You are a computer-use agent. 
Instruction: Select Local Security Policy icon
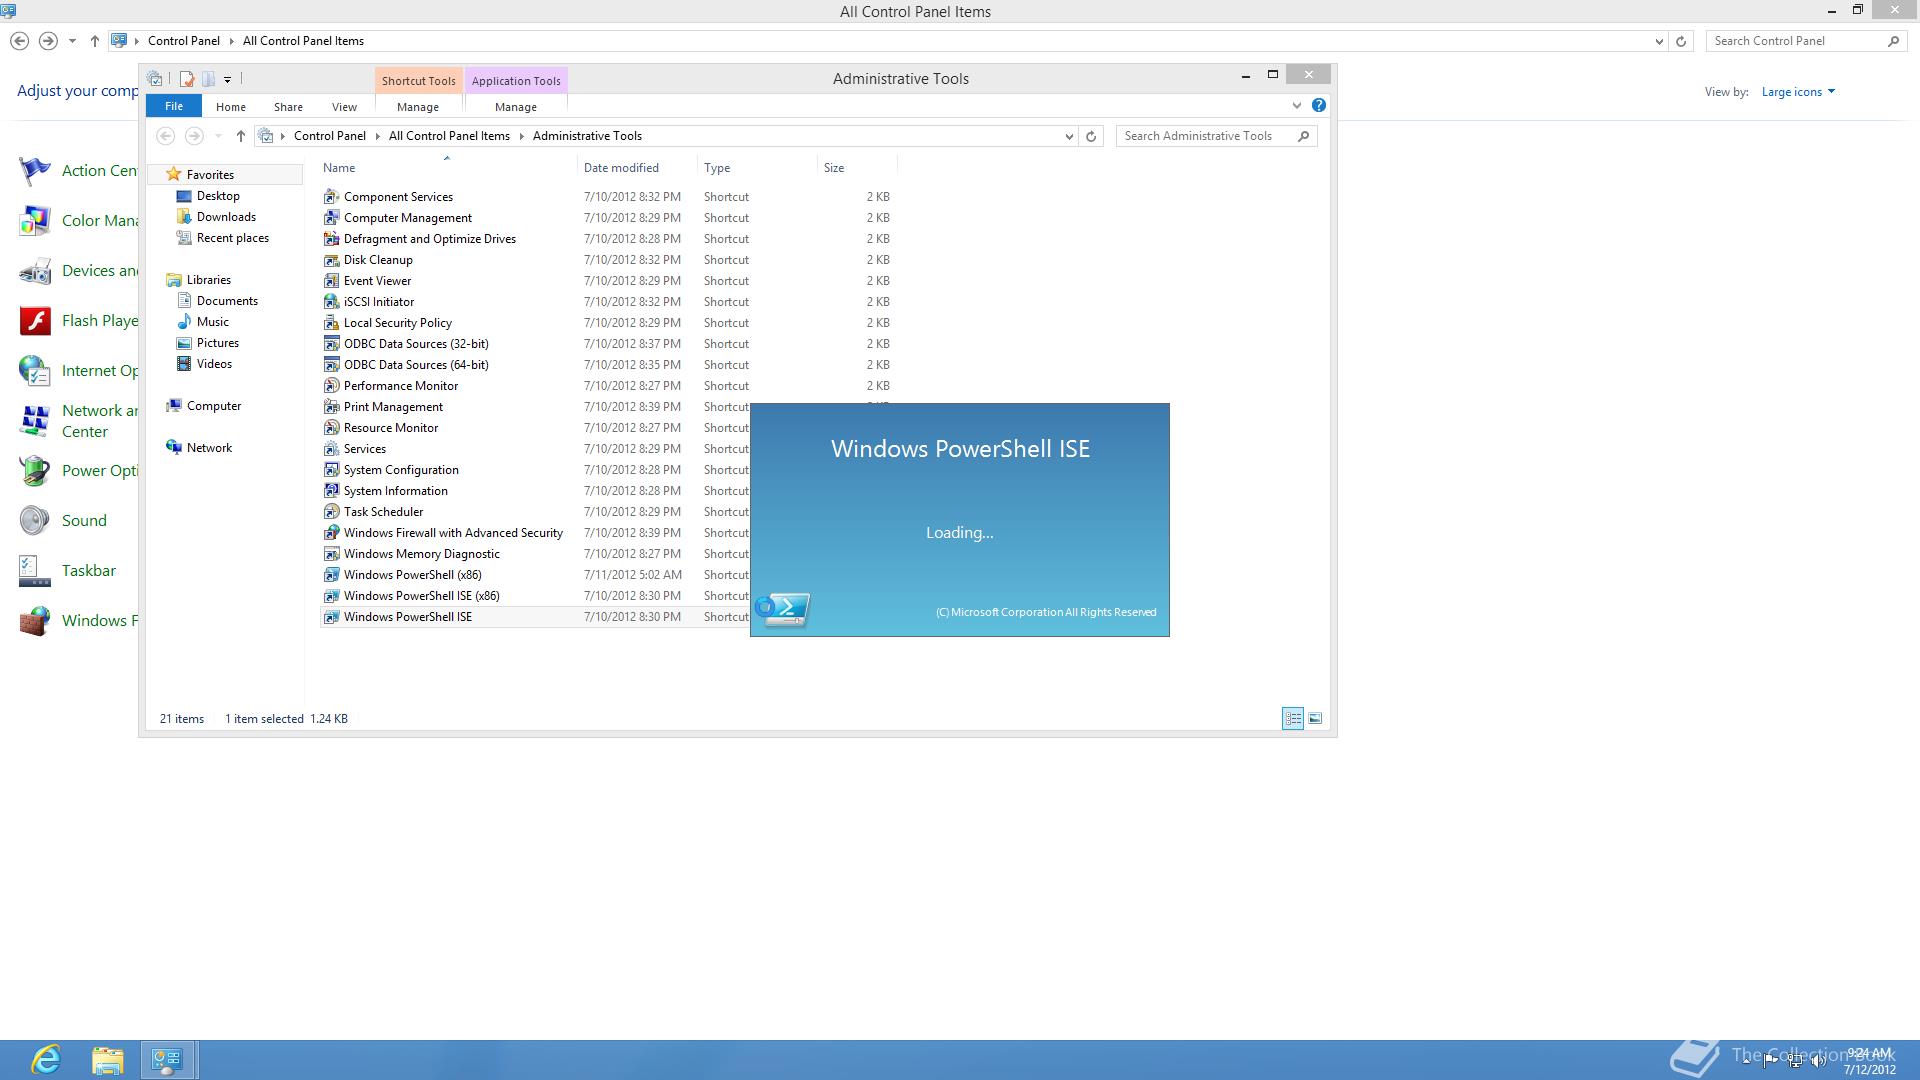click(331, 323)
